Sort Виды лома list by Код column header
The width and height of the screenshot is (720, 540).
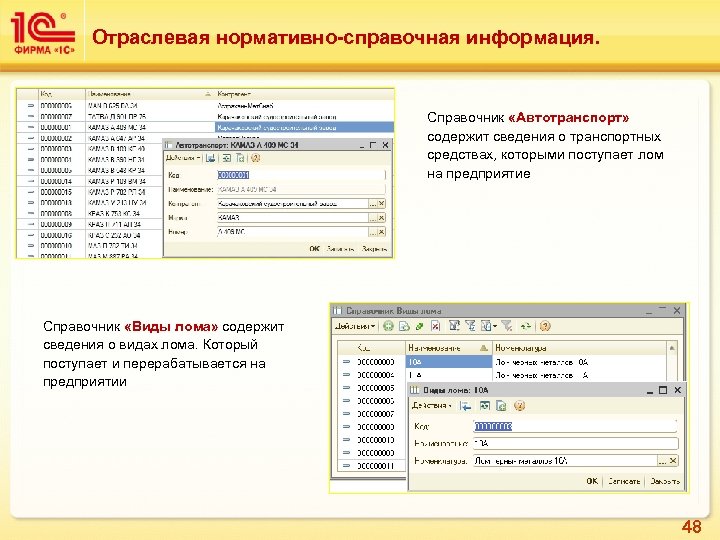click(x=372, y=348)
